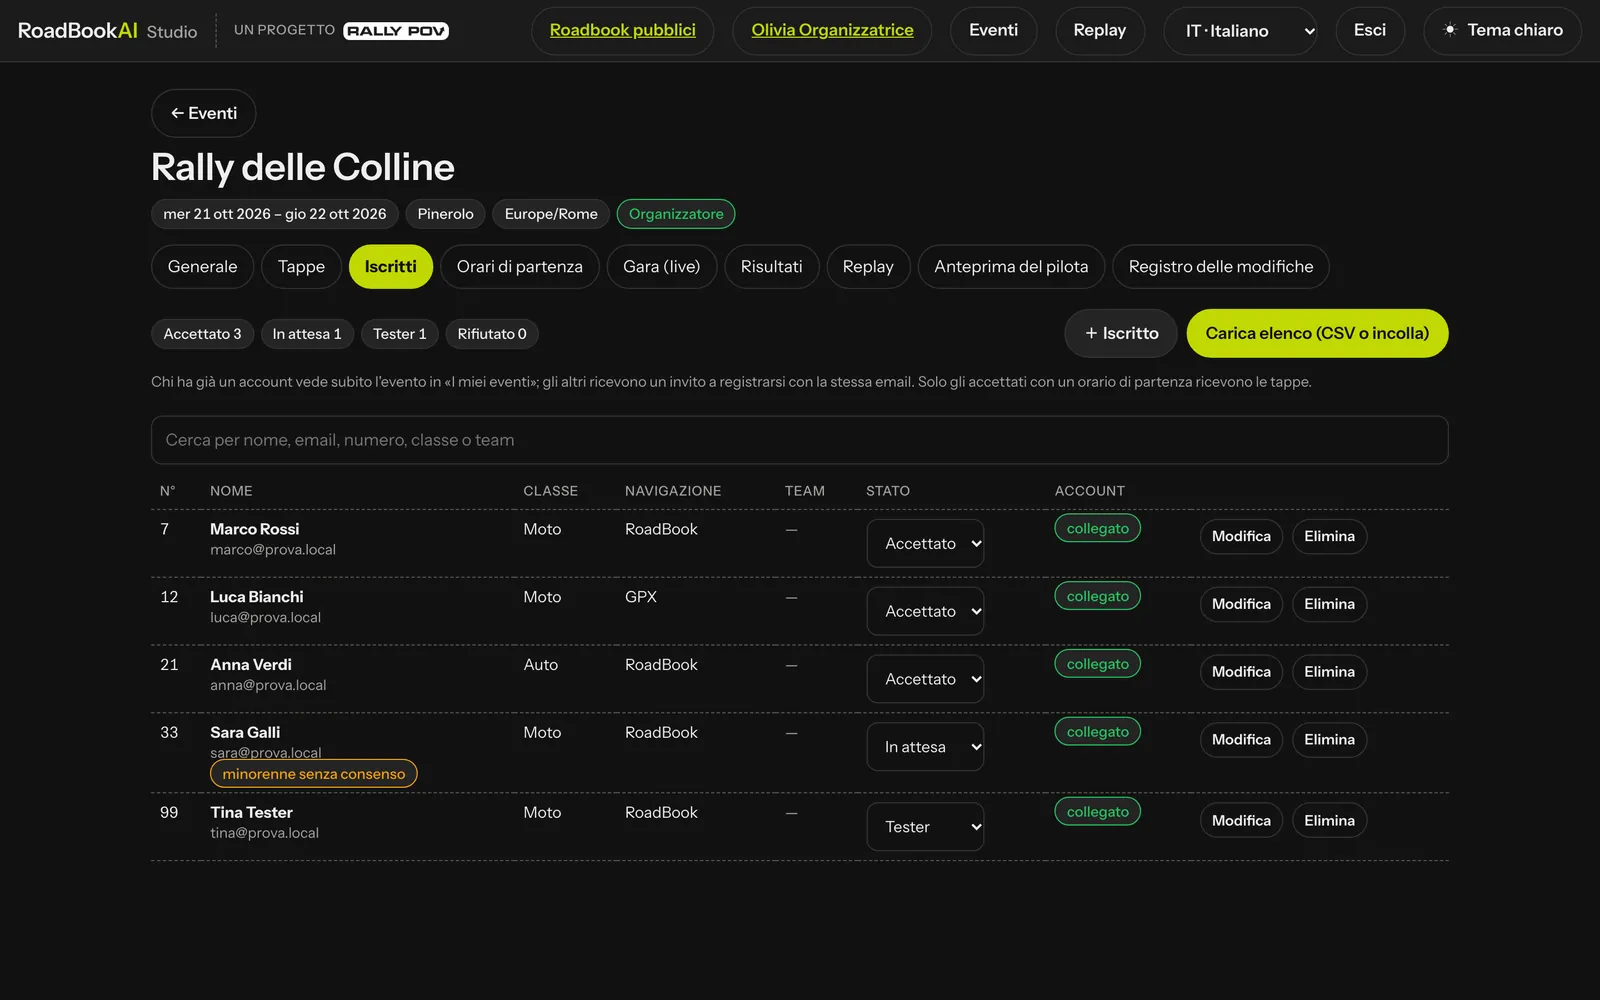Switch to the Generale tab

[x=203, y=267]
